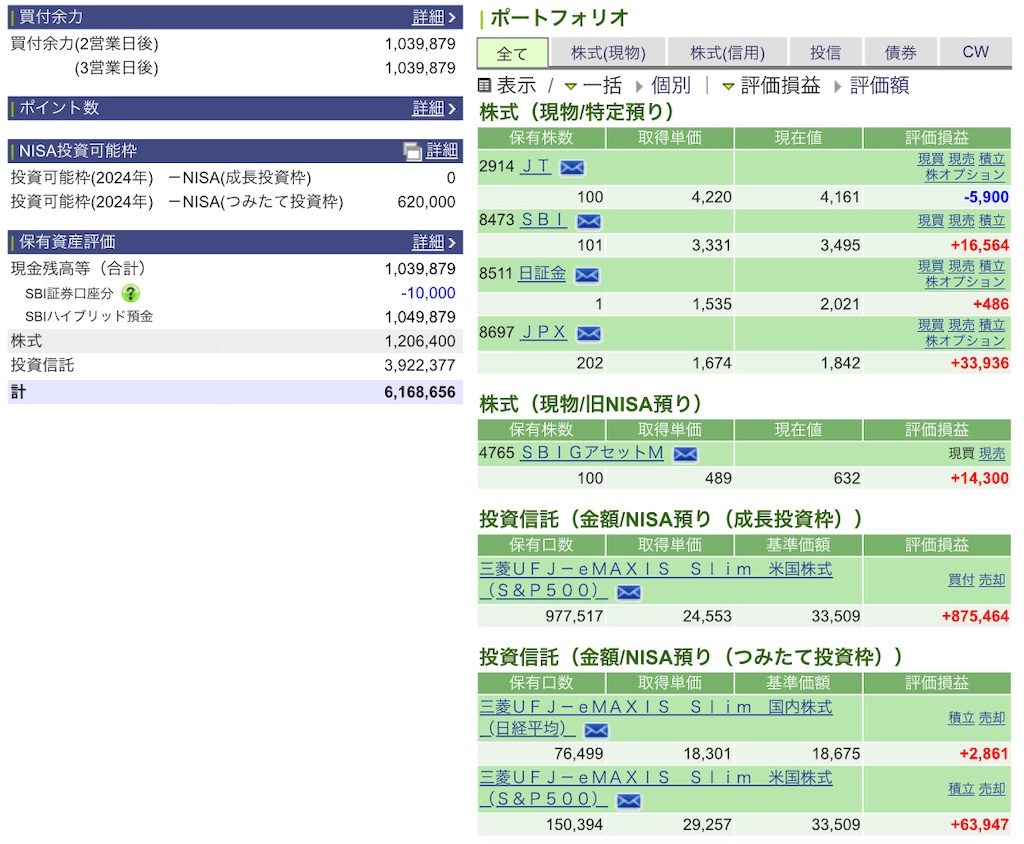
Task: Open eMAXIS Slim 国内株式(日経平均) fund link
Action: (656, 717)
